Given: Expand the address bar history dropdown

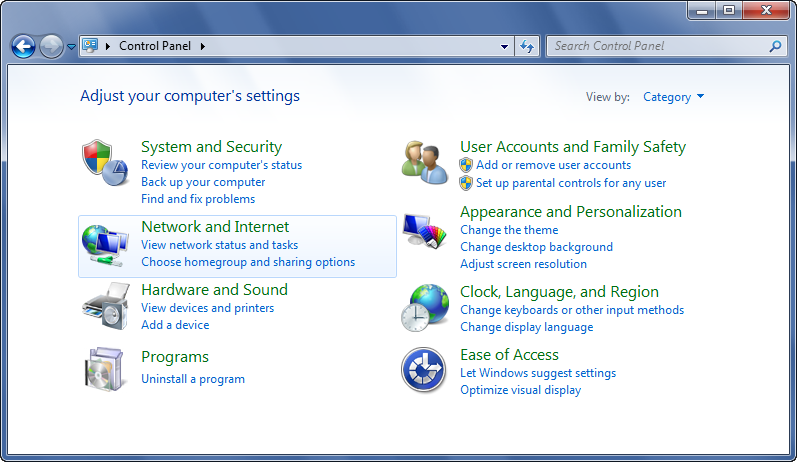Looking at the screenshot, I should pos(504,46).
